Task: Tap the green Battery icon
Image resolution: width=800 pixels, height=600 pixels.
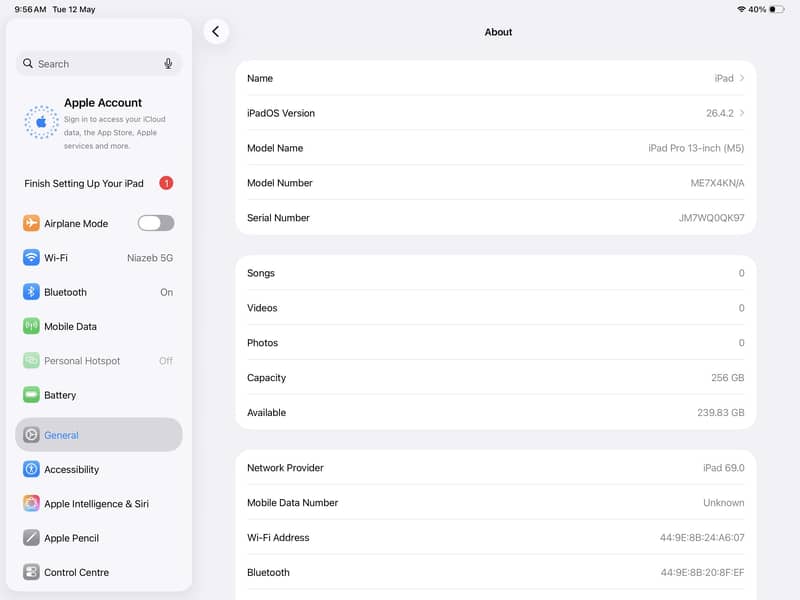Action: click(31, 394)
